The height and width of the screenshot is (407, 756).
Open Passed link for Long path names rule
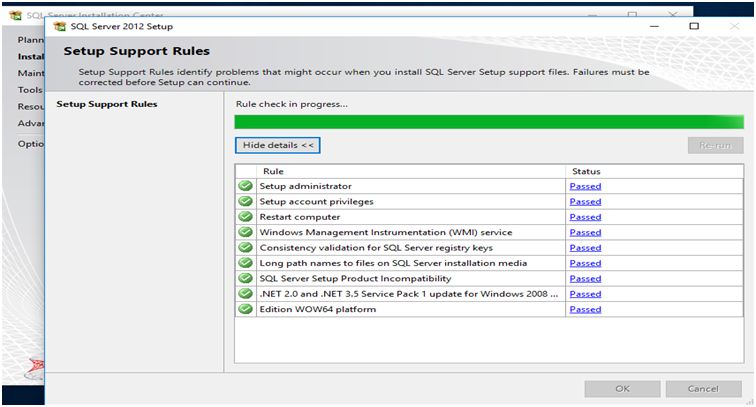(585, 263)
